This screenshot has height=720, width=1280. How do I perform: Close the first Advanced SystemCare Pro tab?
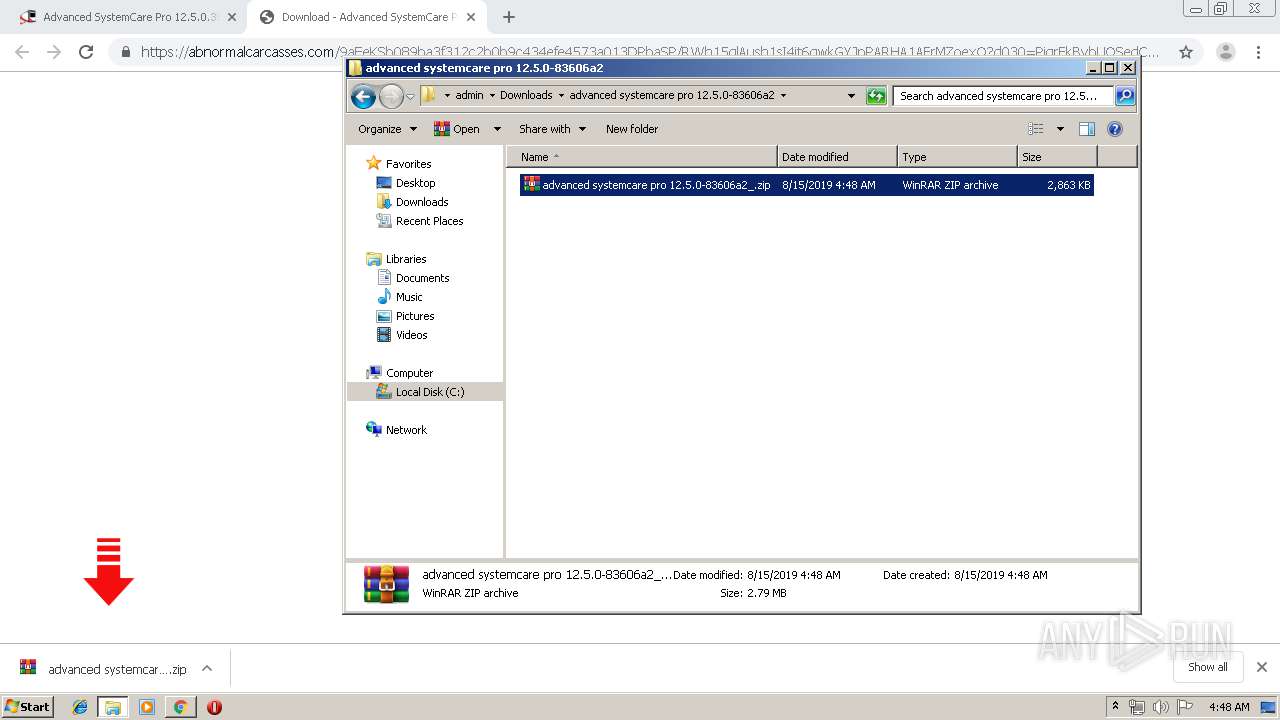click(232, 17)
